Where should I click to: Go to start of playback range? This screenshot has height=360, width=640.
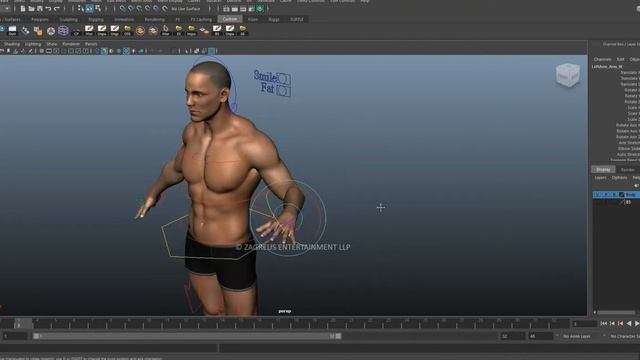[x=604, y=323]
